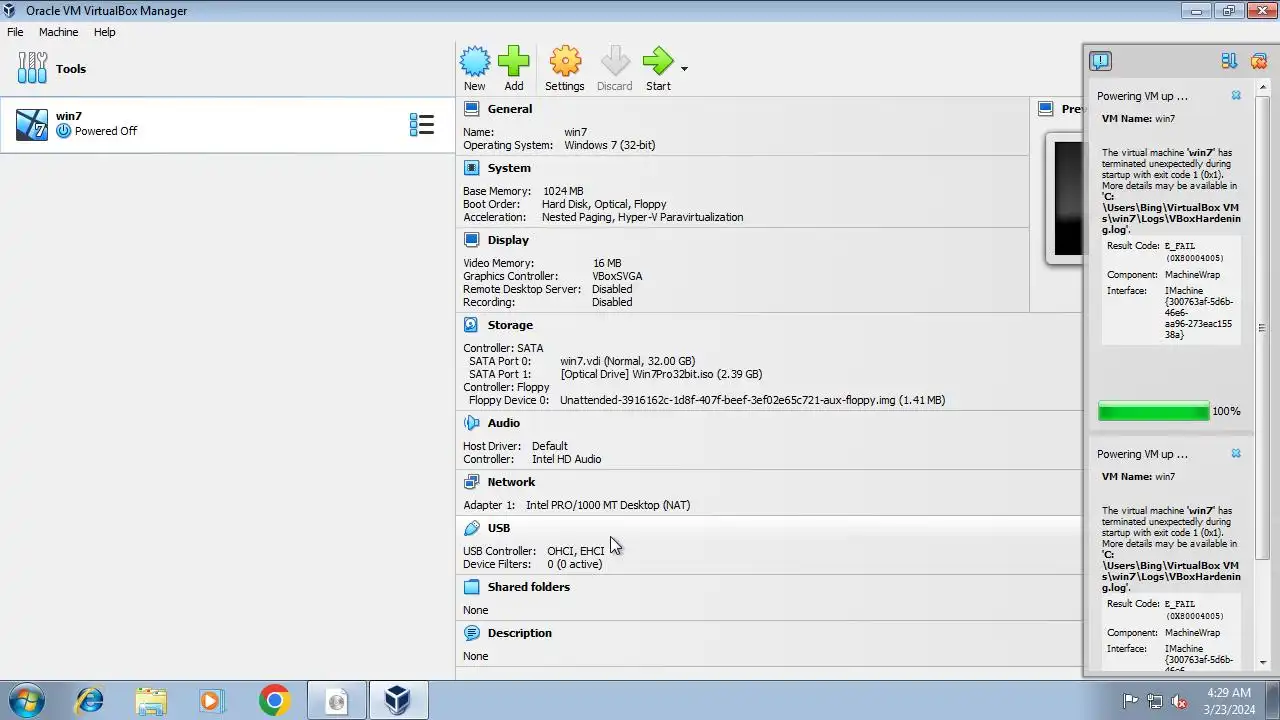Dismiss the first Powering VM up notification
This screenshot has height=720, width=1280.
[1236, 96]
